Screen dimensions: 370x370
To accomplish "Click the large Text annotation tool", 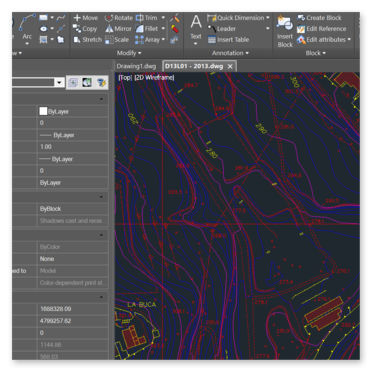I will 196,27.
